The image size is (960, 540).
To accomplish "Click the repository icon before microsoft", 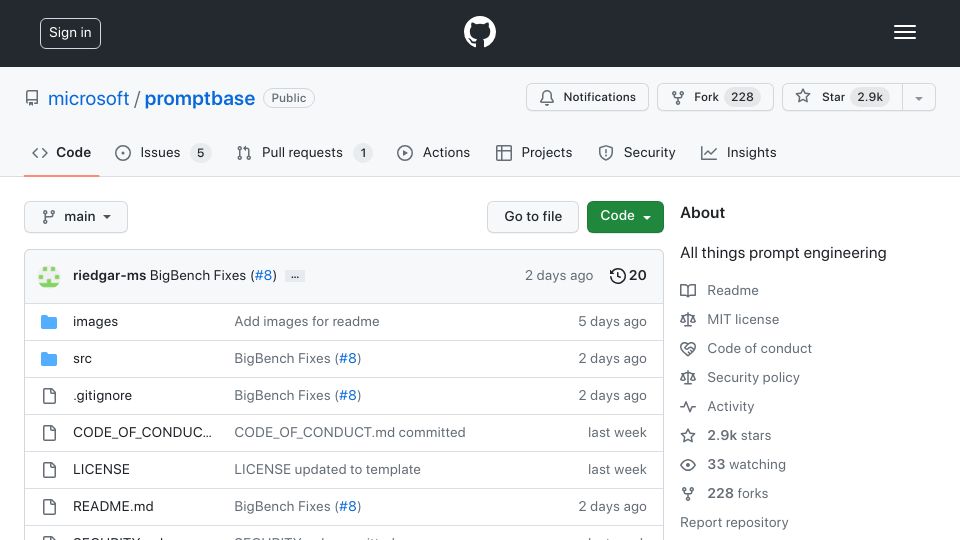I will (x=32, y=98).
